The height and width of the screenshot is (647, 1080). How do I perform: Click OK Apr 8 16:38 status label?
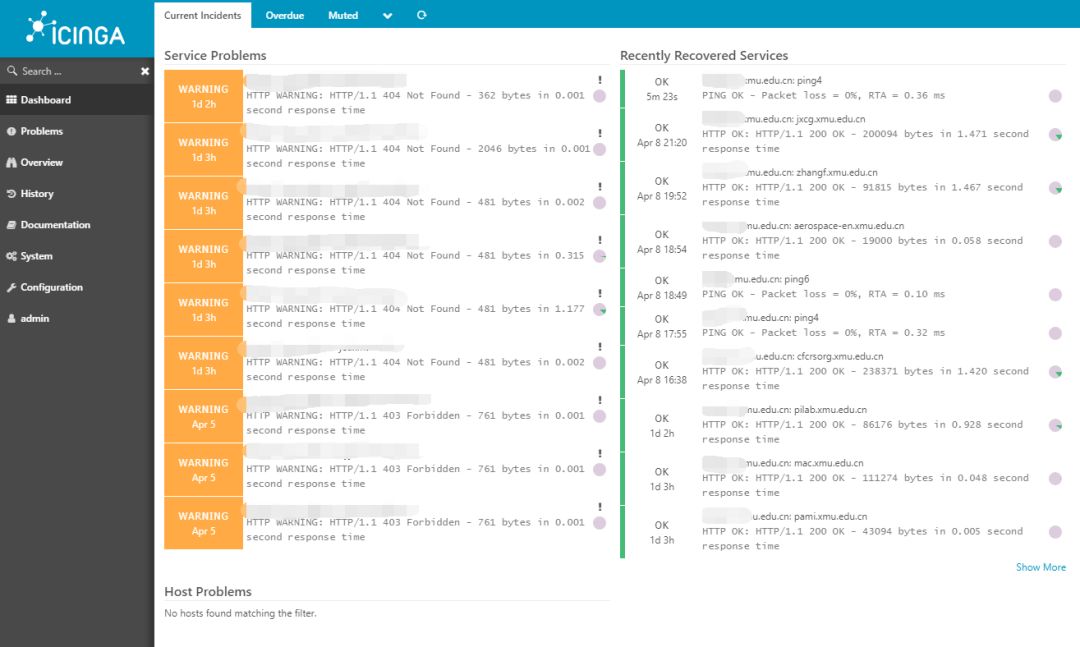pyautogui.click(x=662, y=372)
